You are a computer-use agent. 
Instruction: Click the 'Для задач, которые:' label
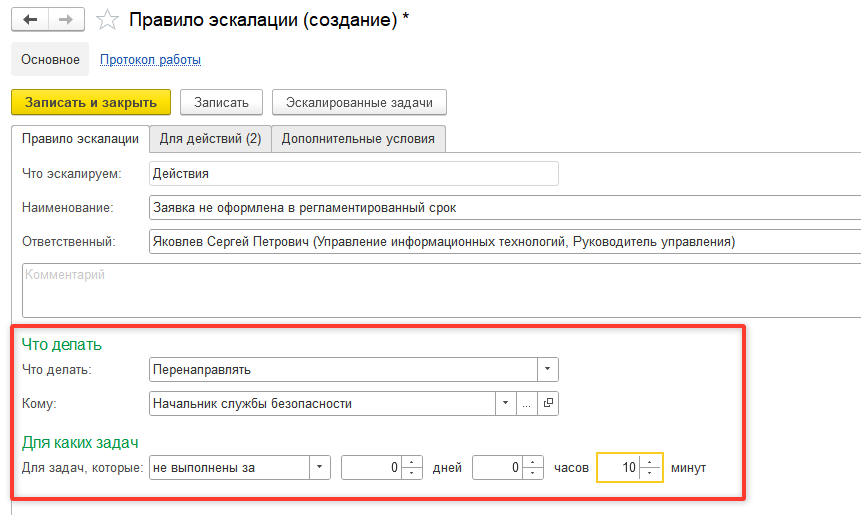(x=82, y=468)
